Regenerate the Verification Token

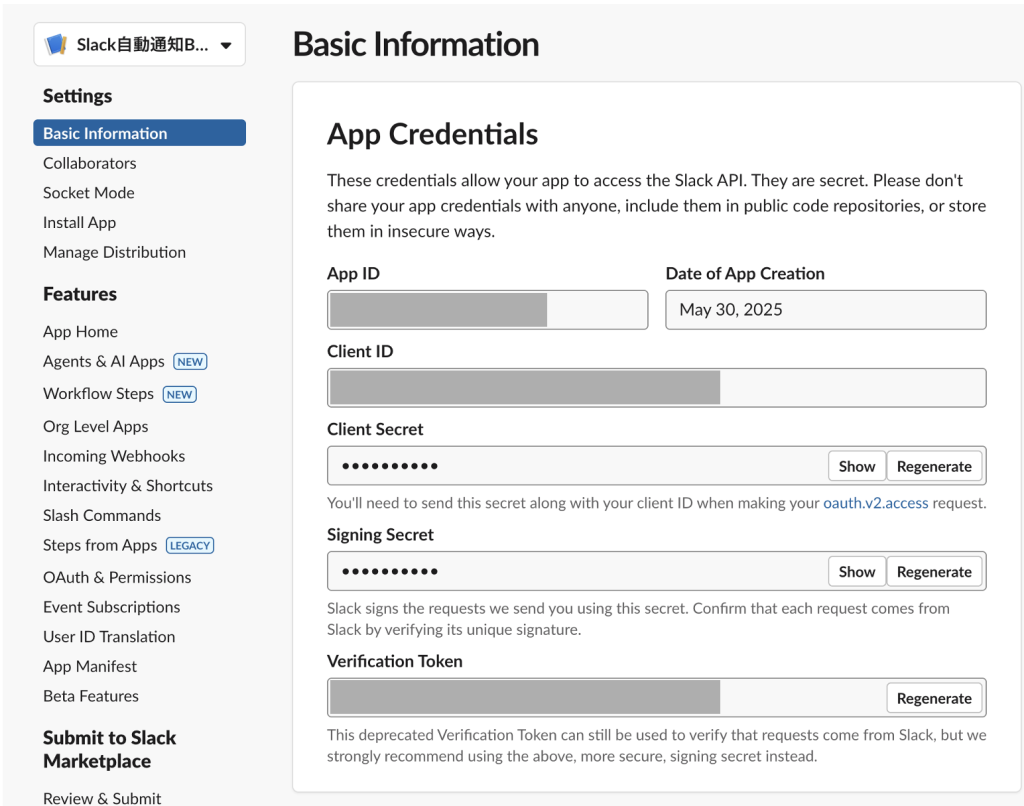coord(934,698)
